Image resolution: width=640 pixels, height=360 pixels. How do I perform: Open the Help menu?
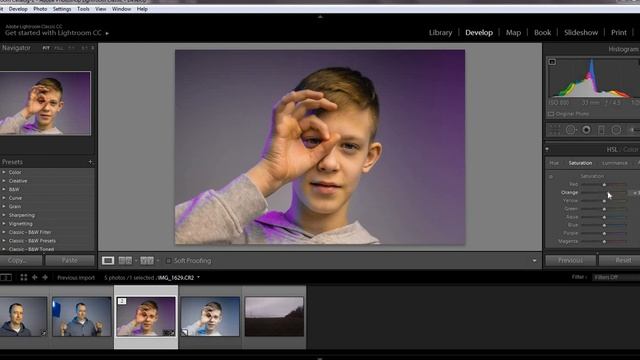click(142, 9)
